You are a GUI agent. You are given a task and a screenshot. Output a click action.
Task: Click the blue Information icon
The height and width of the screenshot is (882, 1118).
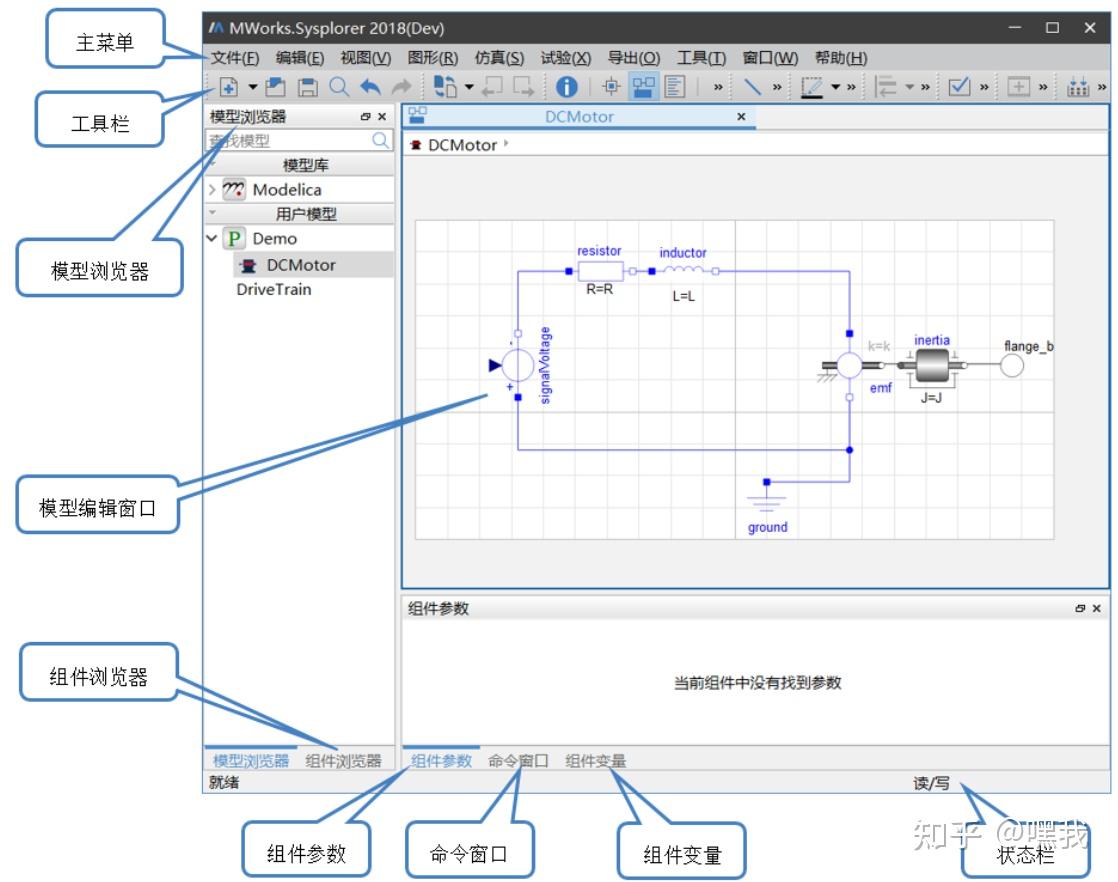pyautogui.click(x=566, y=87)
